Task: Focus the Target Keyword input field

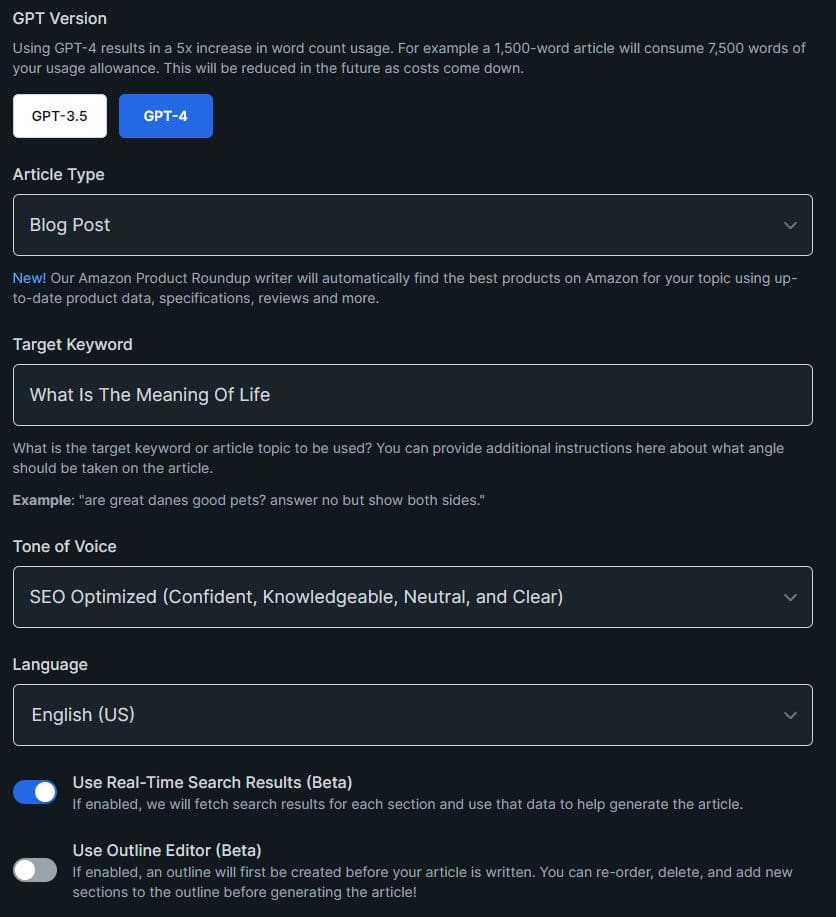Action: 412,395
